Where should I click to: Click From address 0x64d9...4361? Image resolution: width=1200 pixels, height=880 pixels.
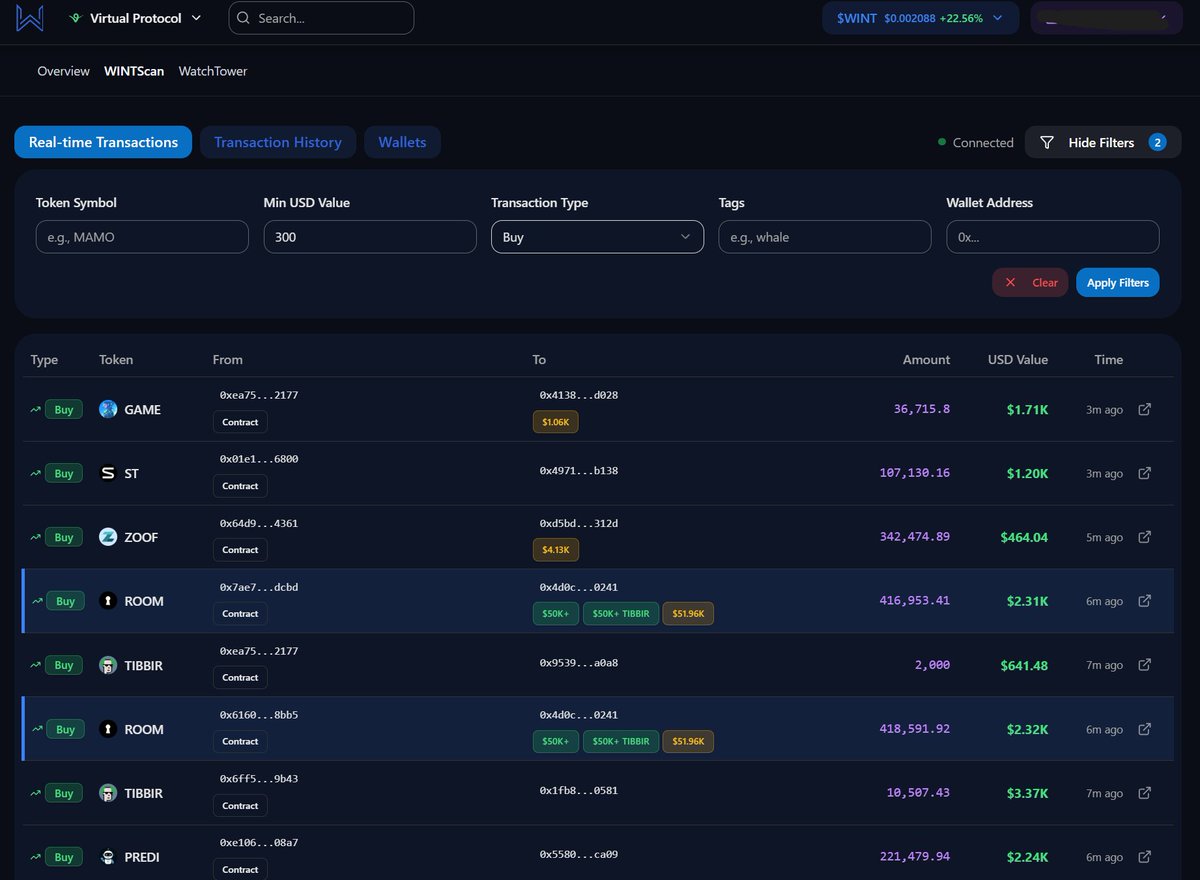[x=259, y=523]
